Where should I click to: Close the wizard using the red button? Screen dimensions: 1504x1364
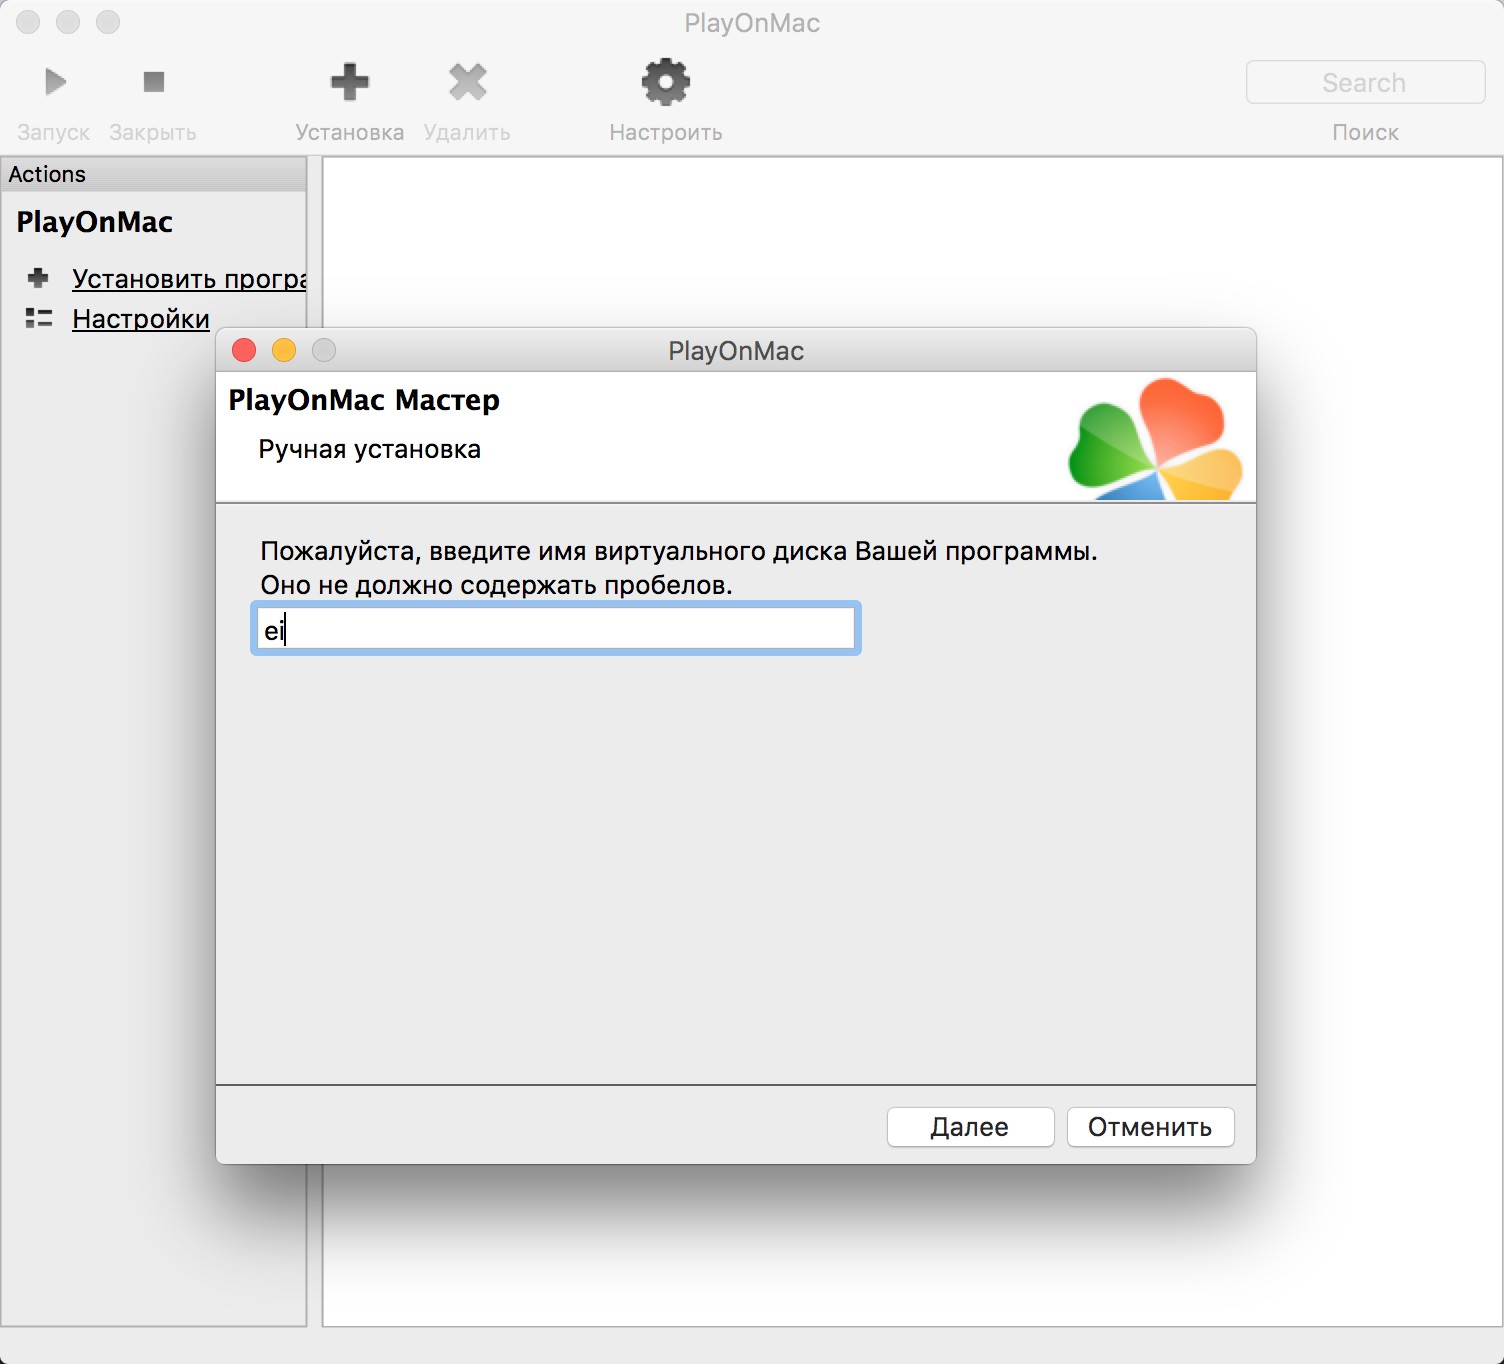[x=244, y=350]
